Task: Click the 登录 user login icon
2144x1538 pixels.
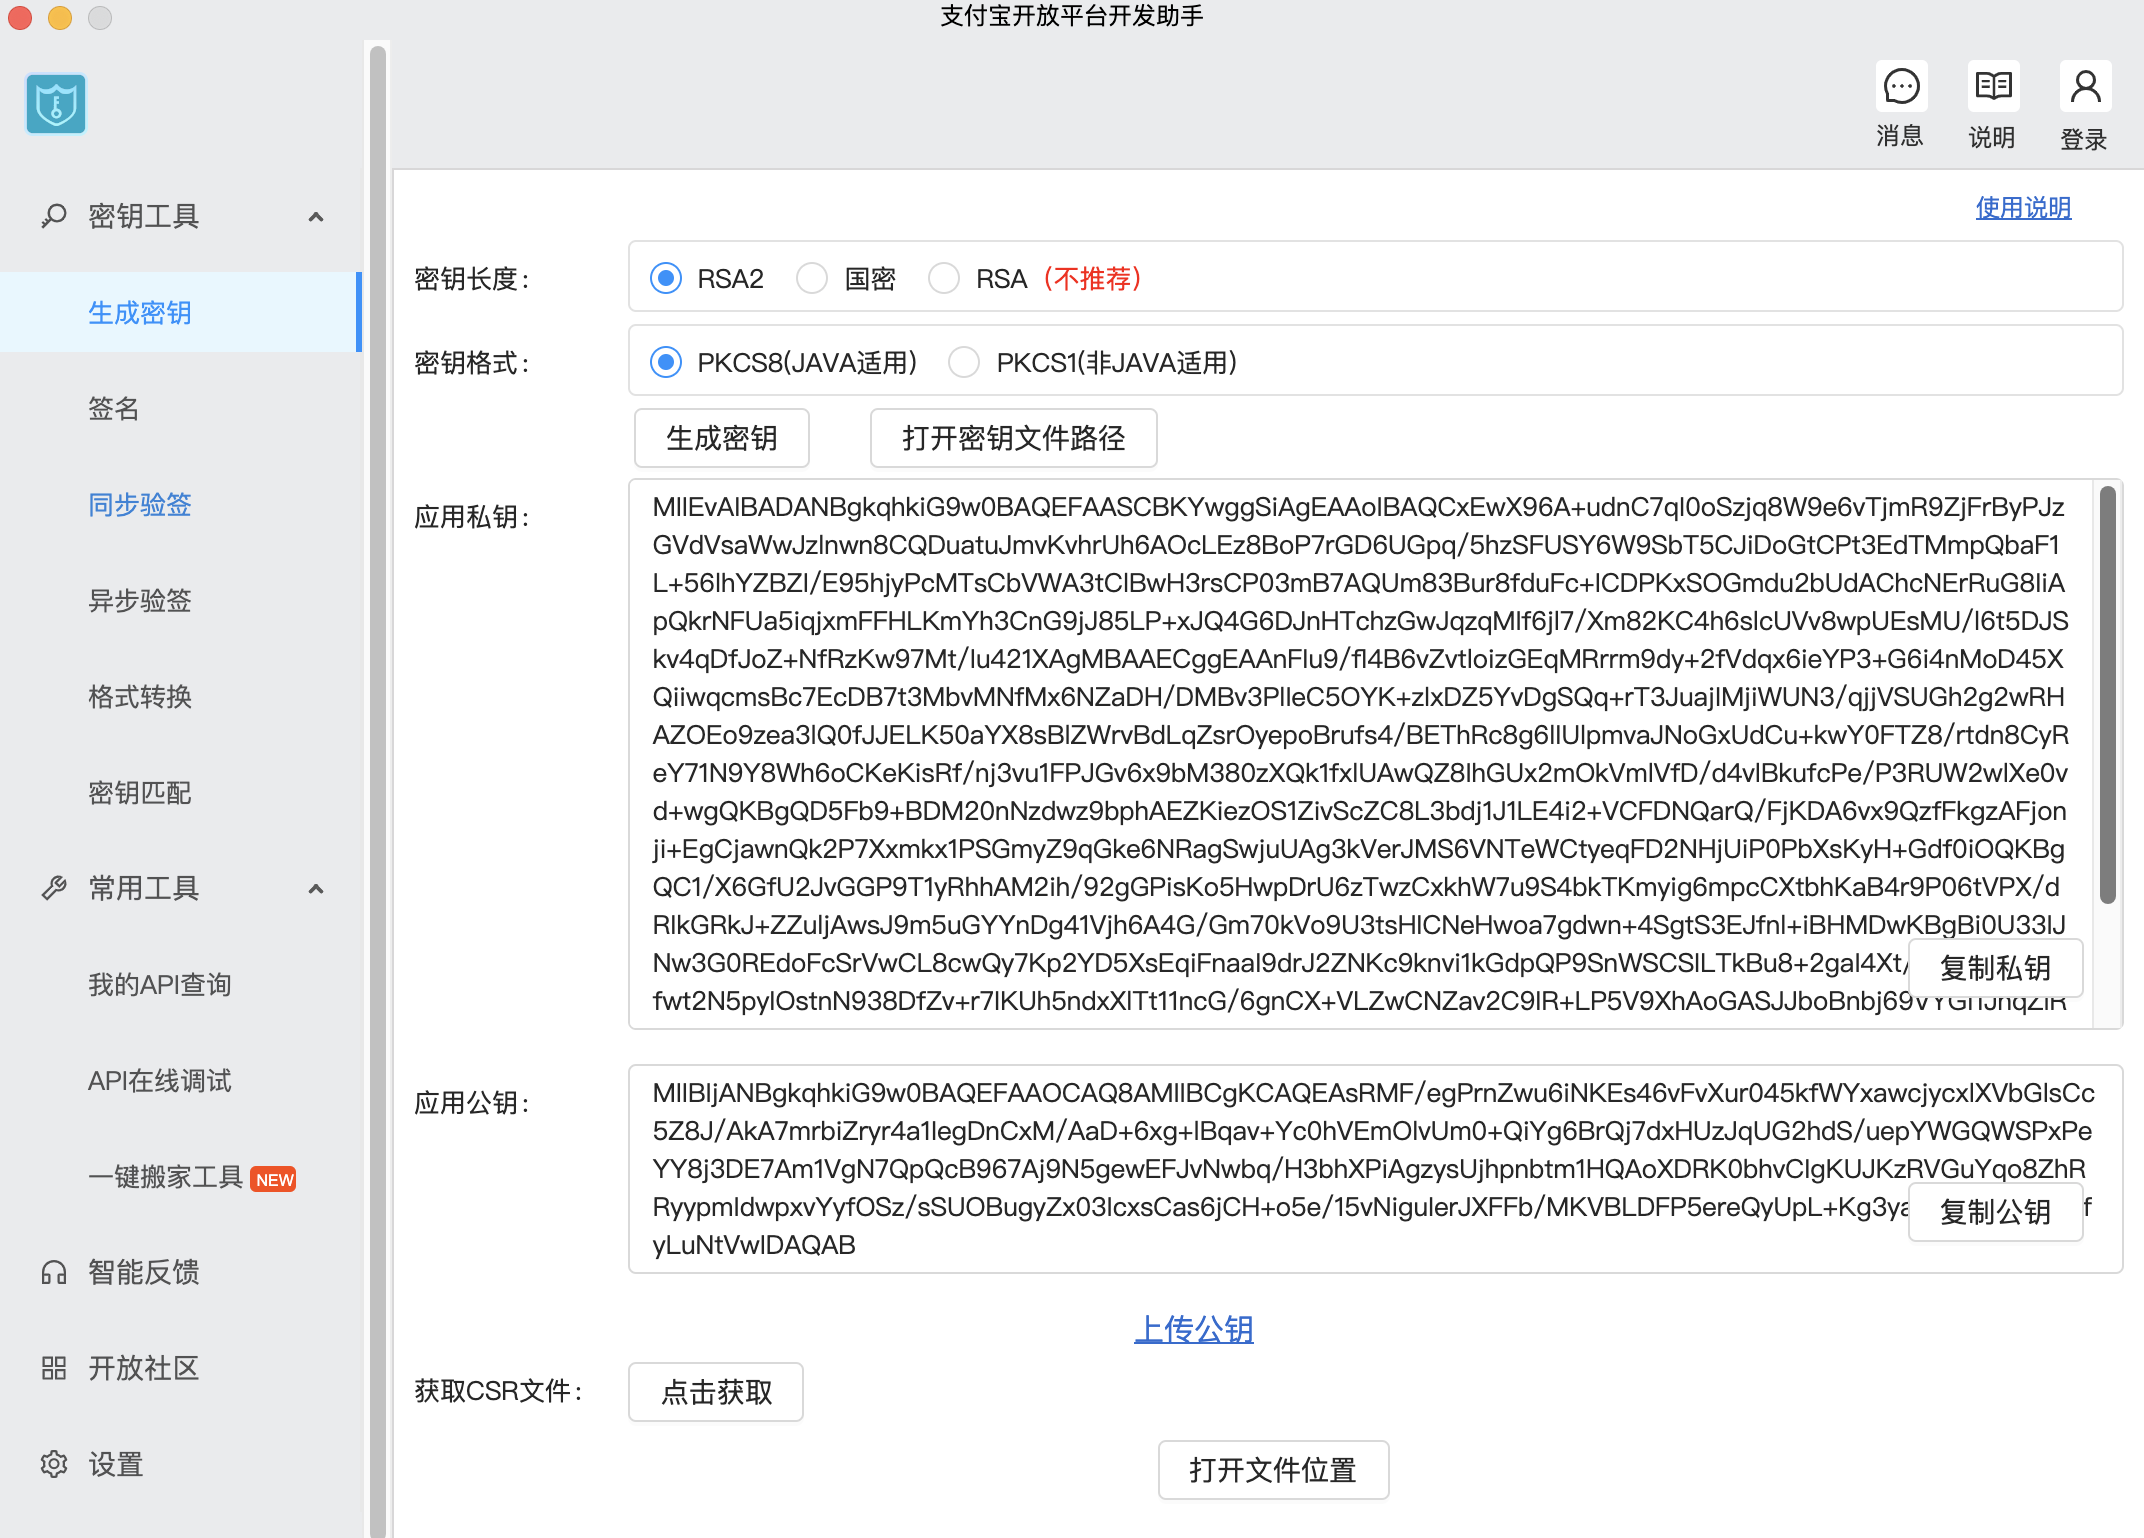Action: [x=2085, y=87]
